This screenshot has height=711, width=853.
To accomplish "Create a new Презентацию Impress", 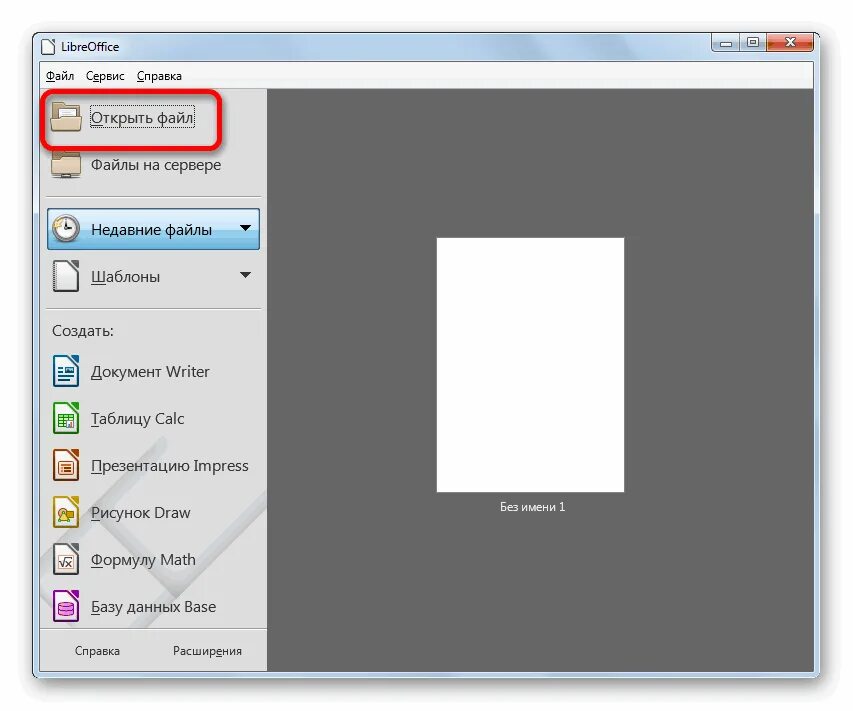I will coord(170,466).
